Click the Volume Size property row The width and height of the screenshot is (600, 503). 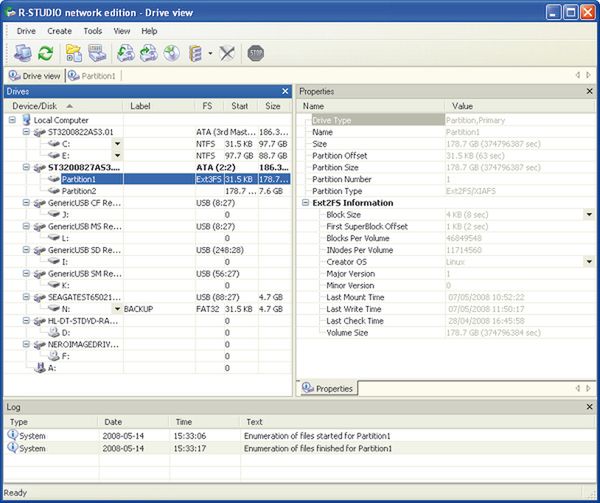(446, 333)
